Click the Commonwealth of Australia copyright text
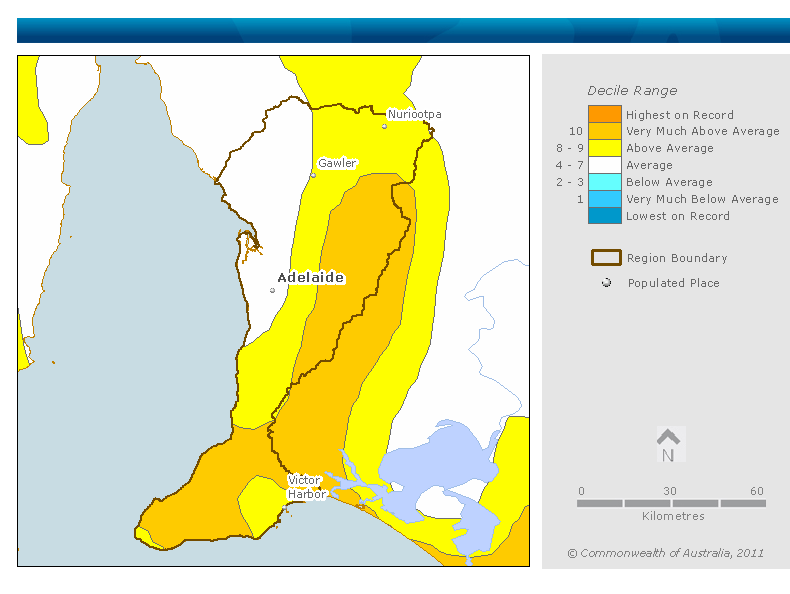The width and height of the screenshot is (790, 594). (x=666, y=553)
